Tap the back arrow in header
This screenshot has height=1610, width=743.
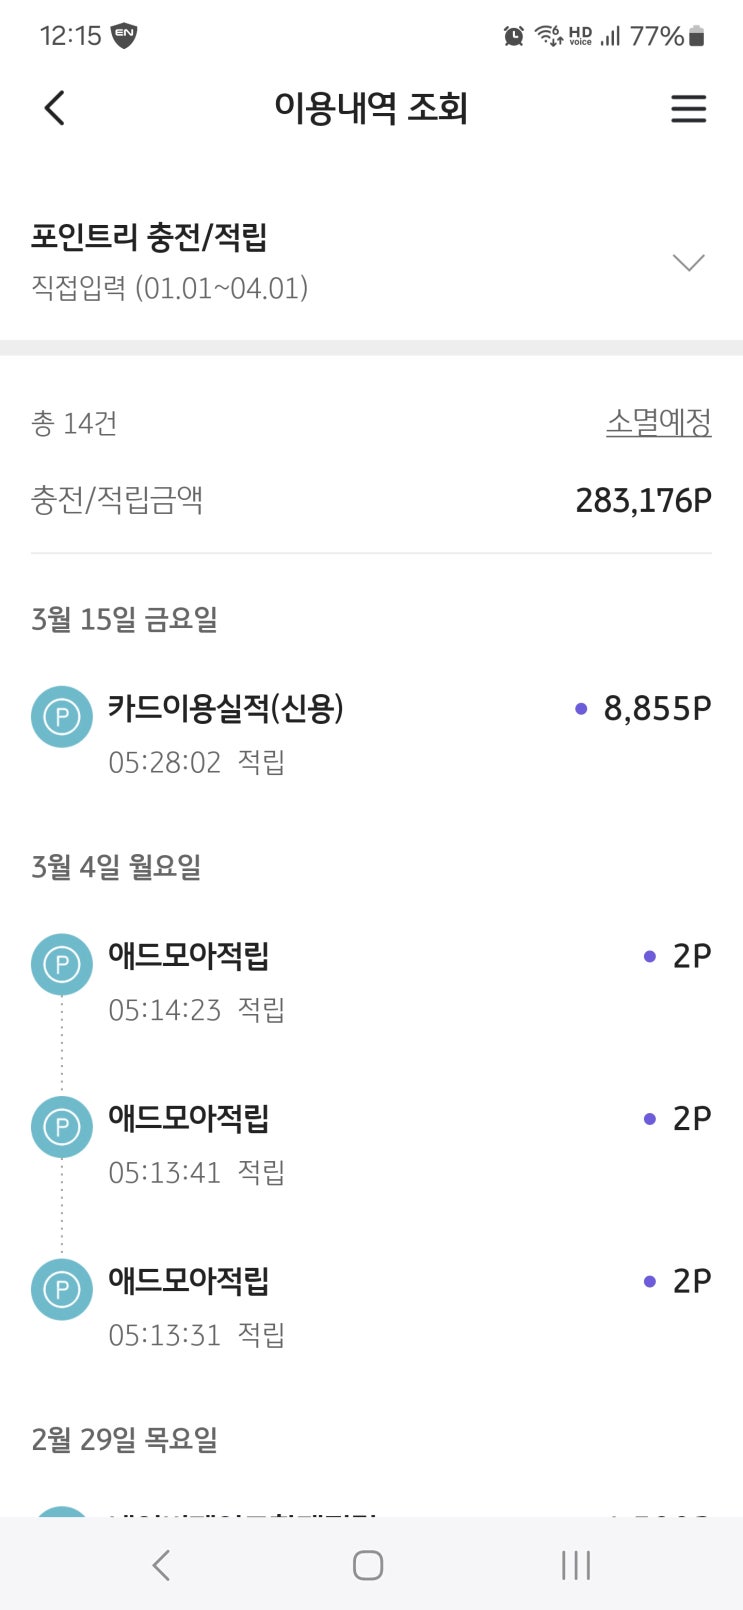click(55, 108)
